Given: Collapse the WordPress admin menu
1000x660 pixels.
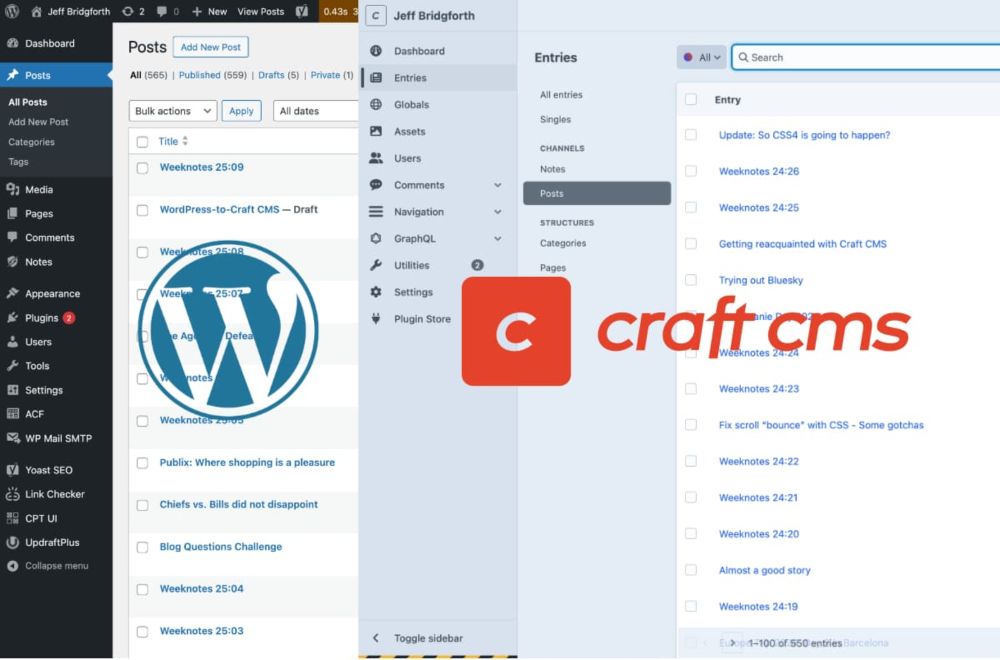Looking at the screenshot, I should (48, 566).
